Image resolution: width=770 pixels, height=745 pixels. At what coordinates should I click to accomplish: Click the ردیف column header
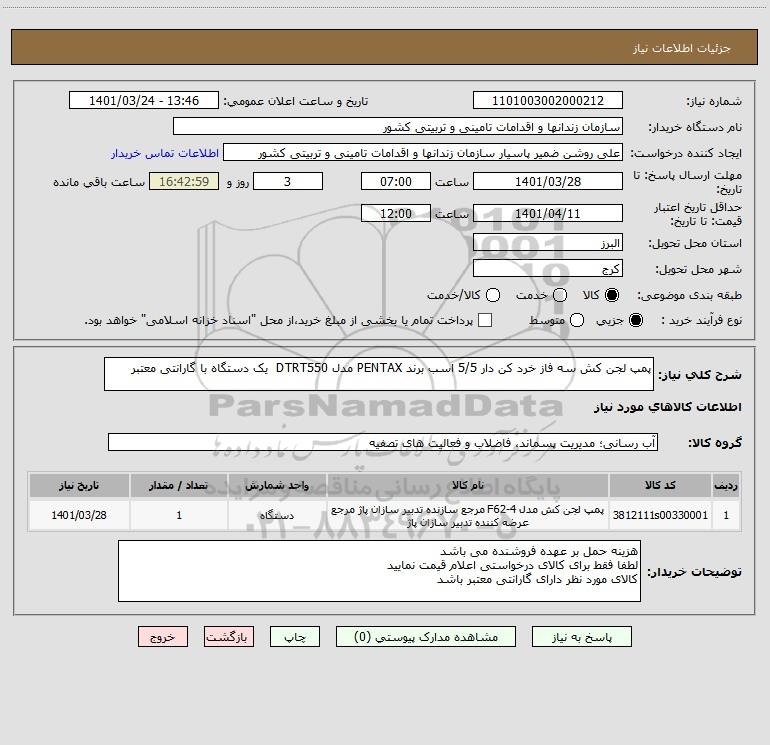tap(726, 486)
